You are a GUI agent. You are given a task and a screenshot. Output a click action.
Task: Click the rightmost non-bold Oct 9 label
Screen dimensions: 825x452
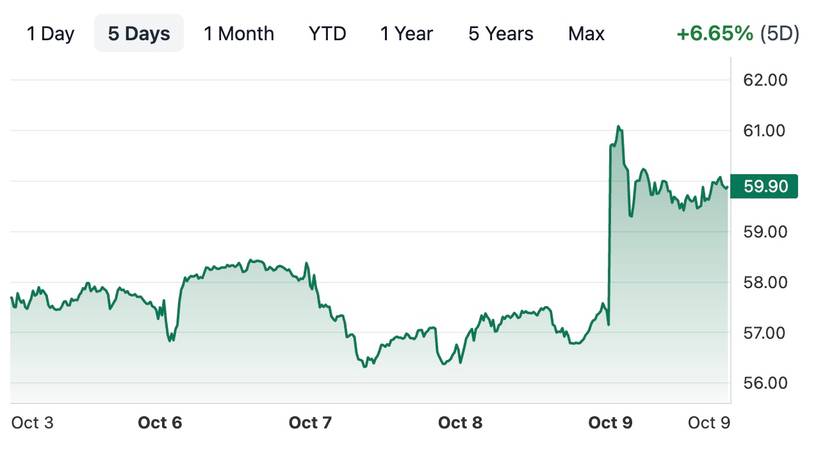(709, 422)
